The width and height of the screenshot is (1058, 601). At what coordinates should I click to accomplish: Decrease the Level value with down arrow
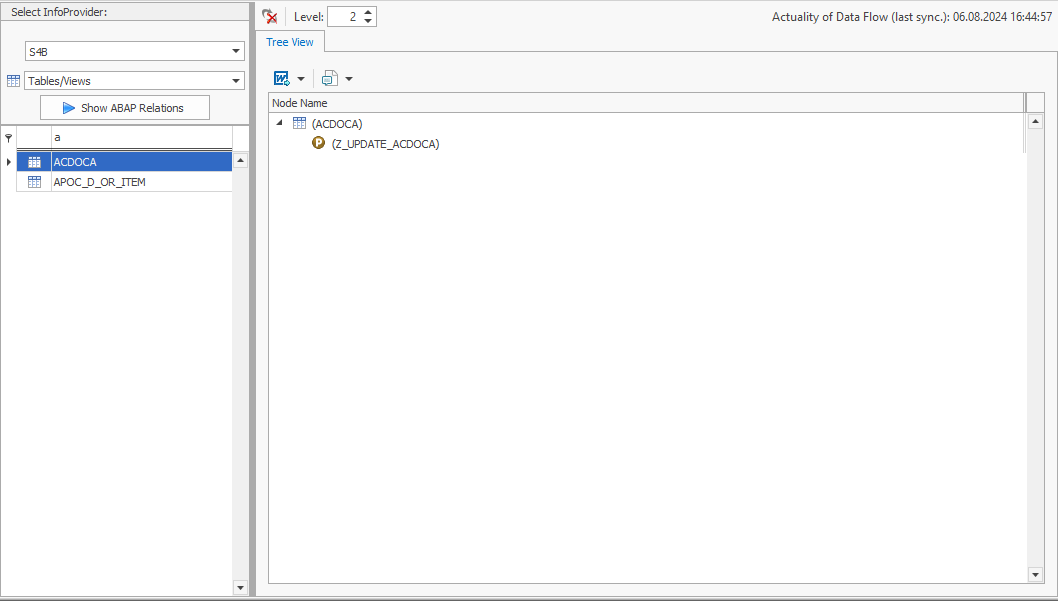tap(369, 22)
